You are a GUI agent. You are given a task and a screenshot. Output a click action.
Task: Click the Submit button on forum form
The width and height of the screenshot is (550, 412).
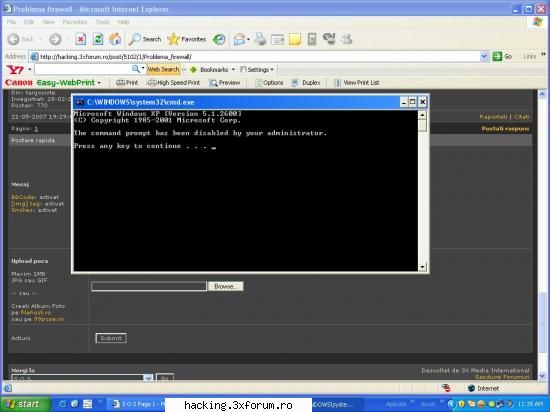[111, 338]
